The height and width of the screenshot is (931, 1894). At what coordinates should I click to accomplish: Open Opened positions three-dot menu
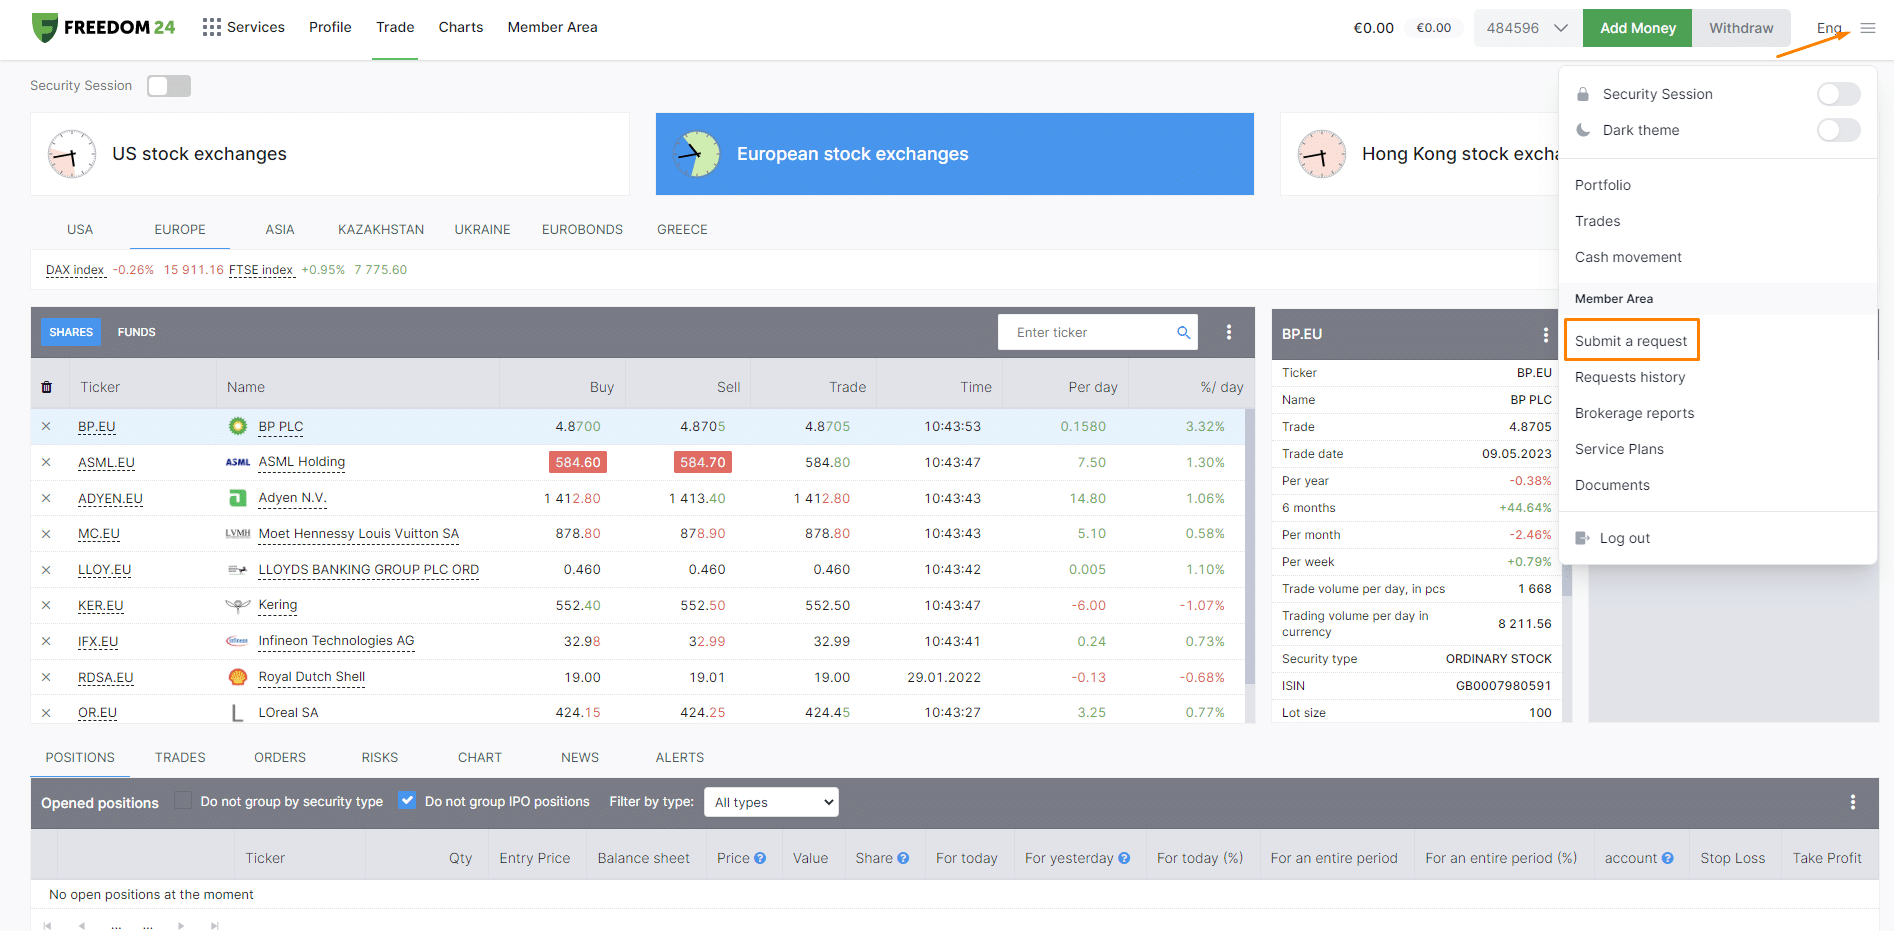click(x=1853, y=802)
